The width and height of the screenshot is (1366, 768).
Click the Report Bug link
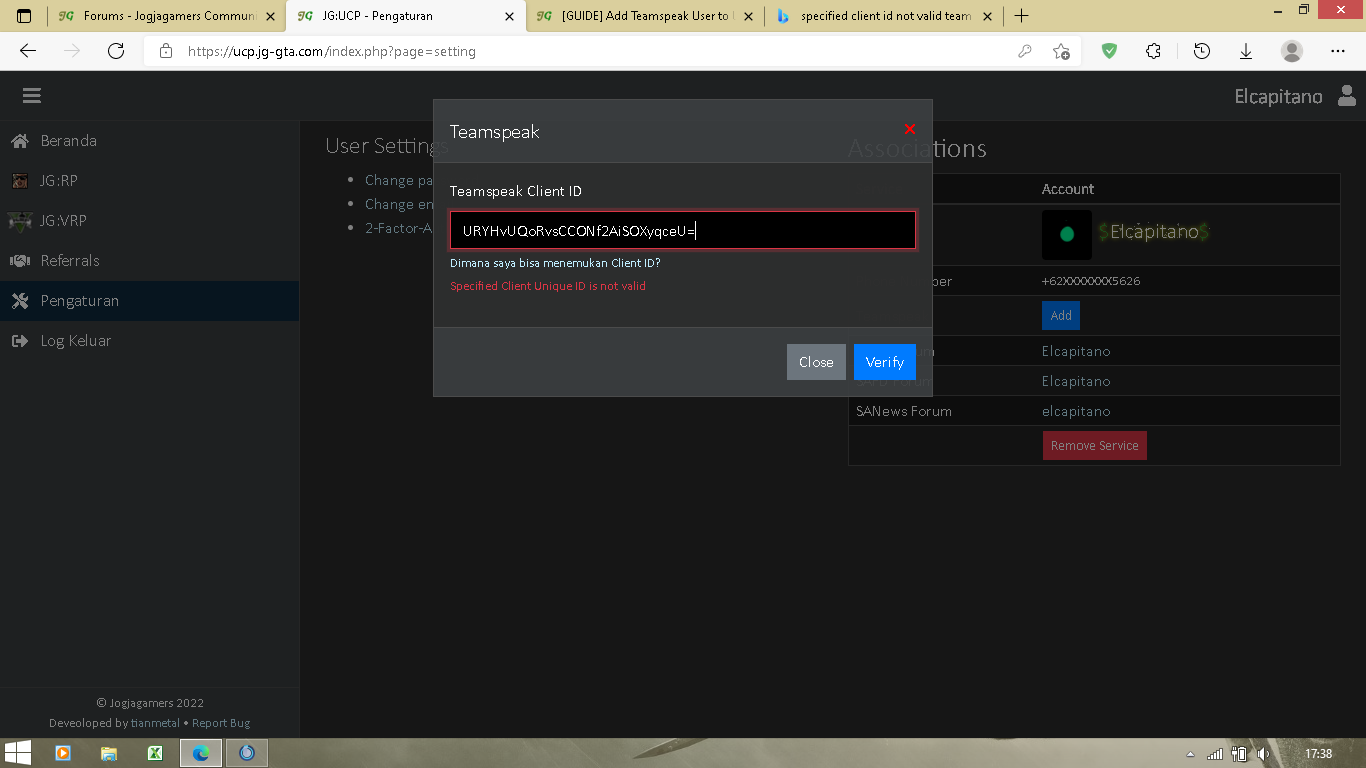click(221, 723)
